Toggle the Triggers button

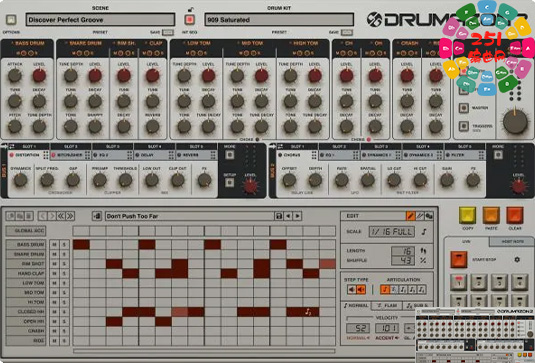[x=463, y=126]
